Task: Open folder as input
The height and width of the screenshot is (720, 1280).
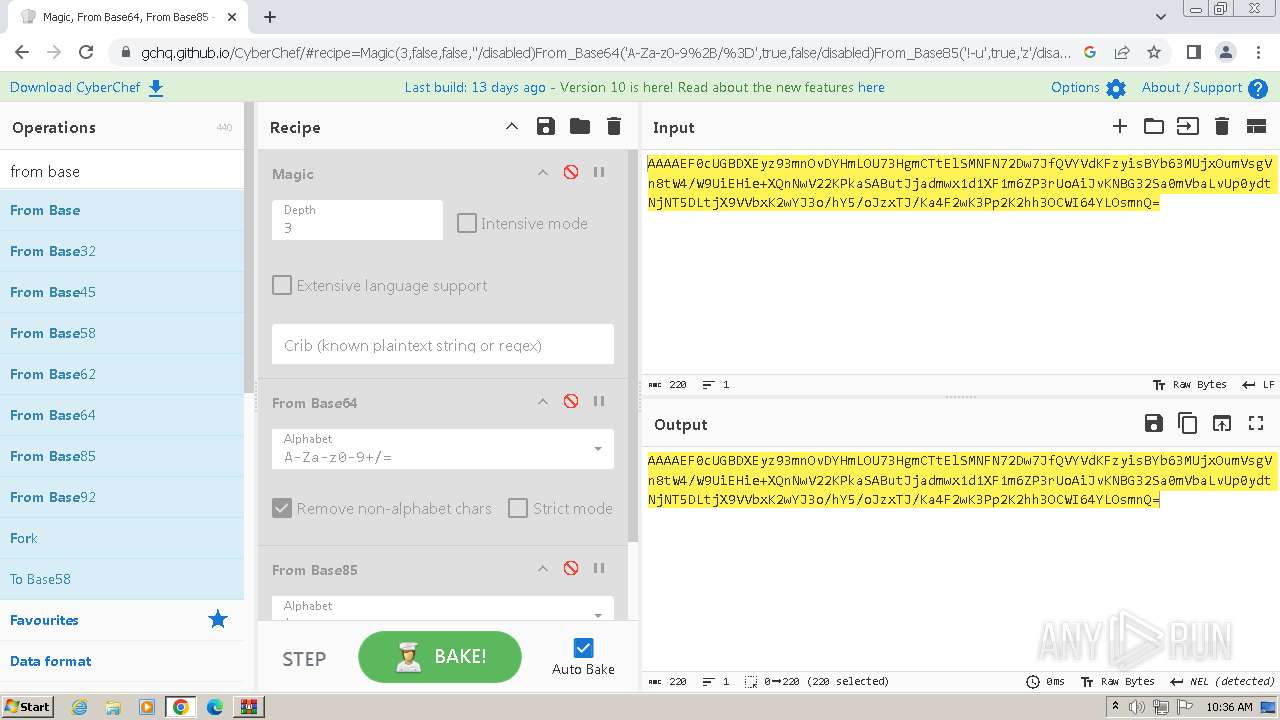Action: [x=1154, y=126]
